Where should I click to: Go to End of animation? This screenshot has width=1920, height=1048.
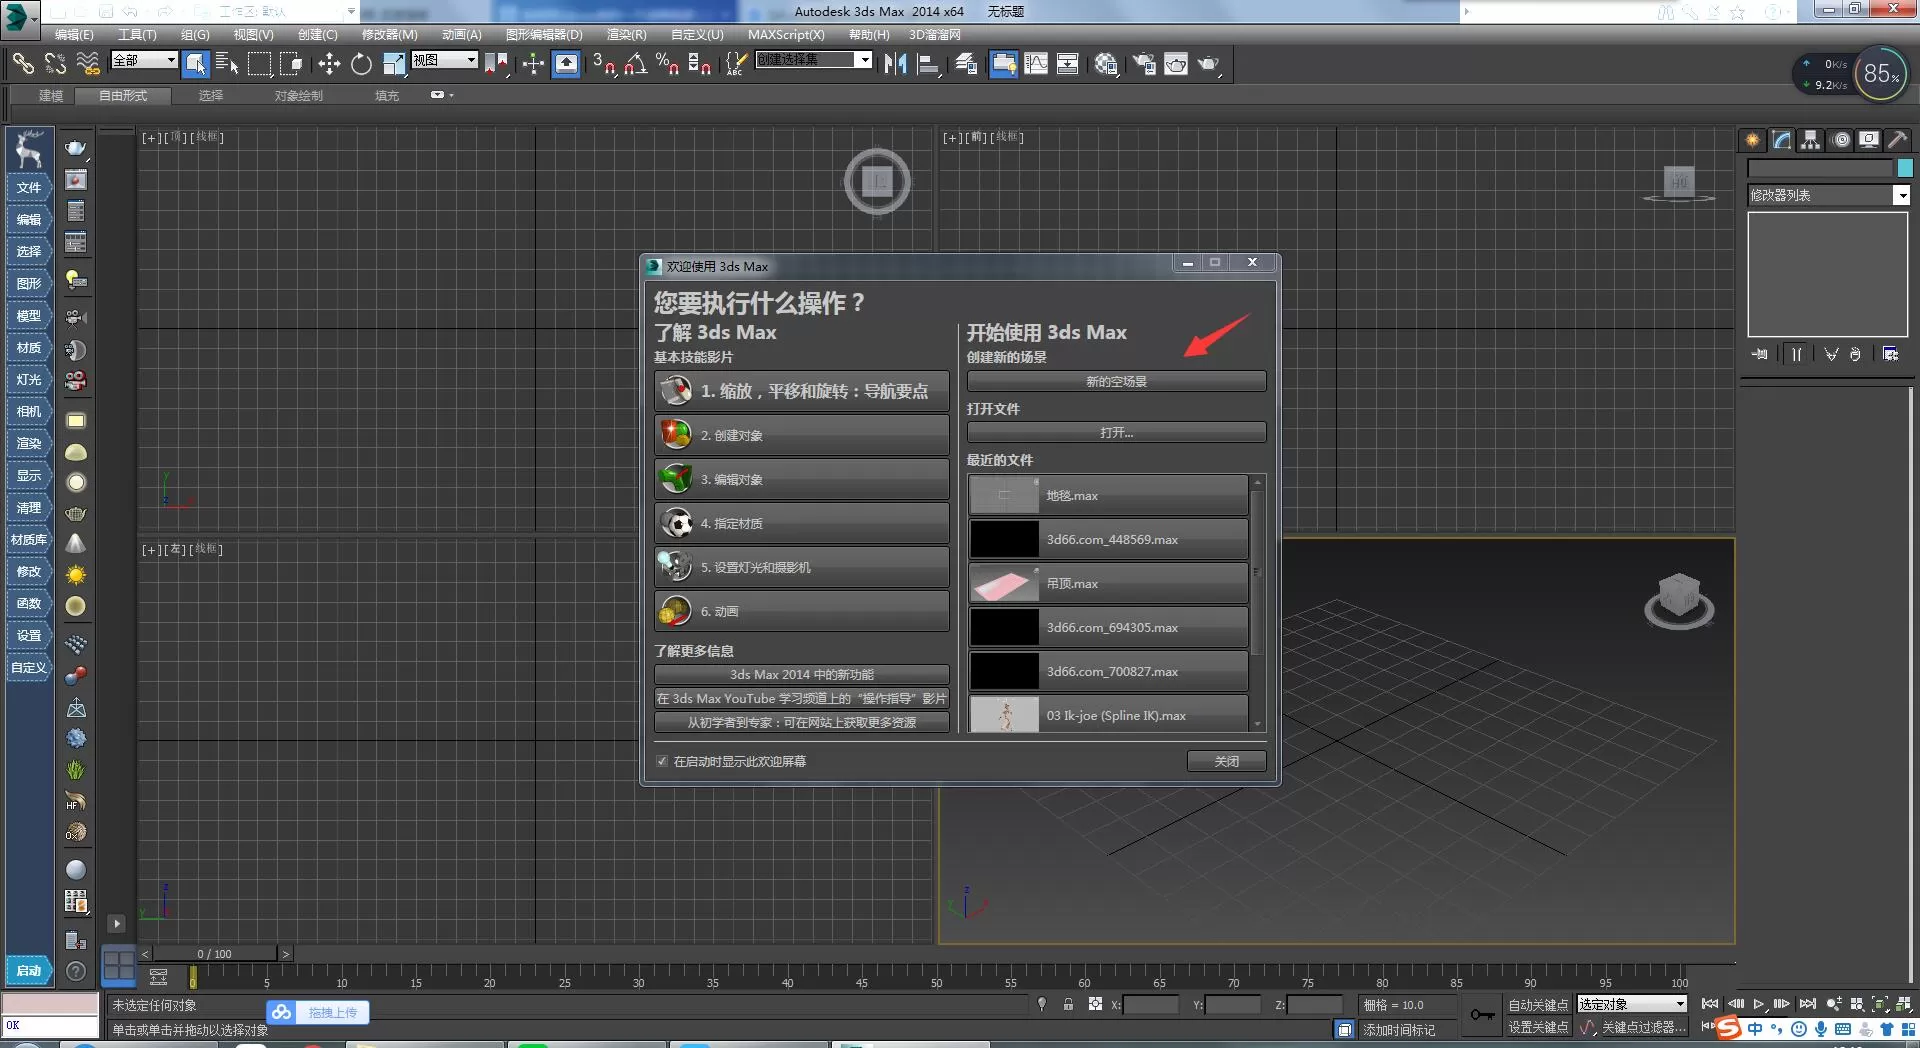point(1808,1004)
